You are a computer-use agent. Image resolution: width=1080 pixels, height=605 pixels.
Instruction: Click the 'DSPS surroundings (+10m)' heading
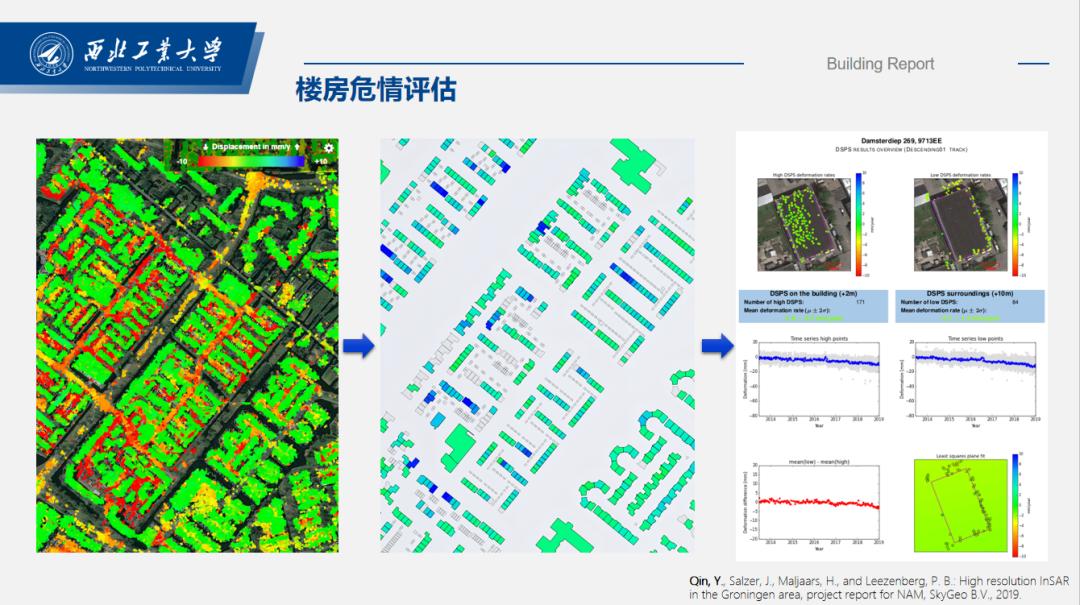[970, 294]
